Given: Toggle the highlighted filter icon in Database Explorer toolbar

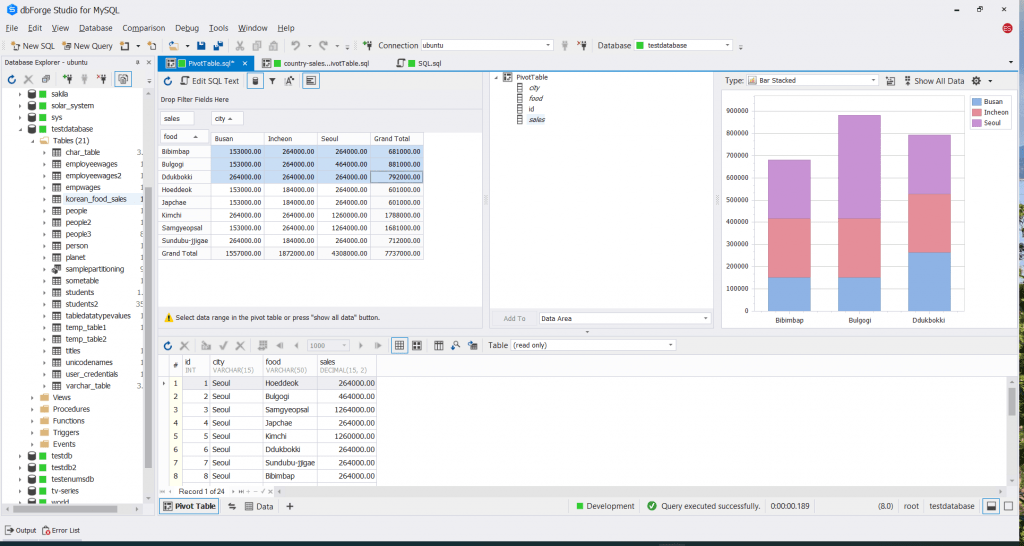Looking at the screenshot, I should pos(123,79).
